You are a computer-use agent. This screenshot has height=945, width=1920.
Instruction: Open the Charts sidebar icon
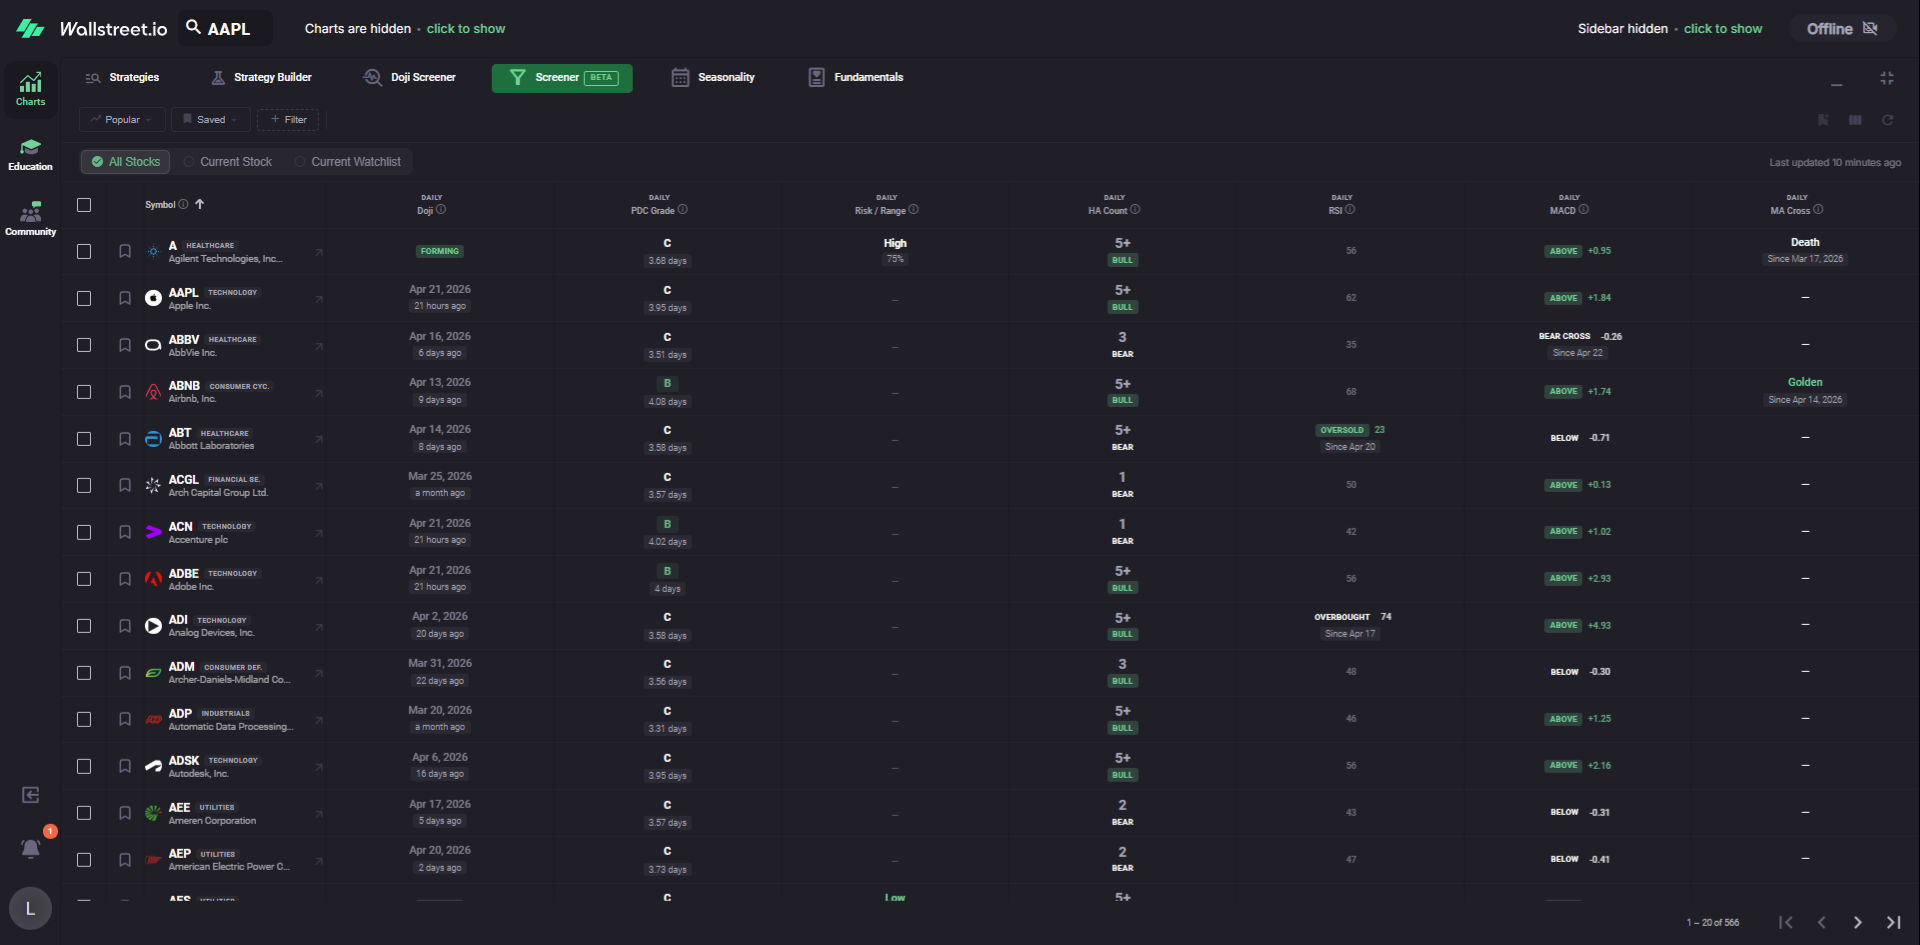click(x=30, y=88)
